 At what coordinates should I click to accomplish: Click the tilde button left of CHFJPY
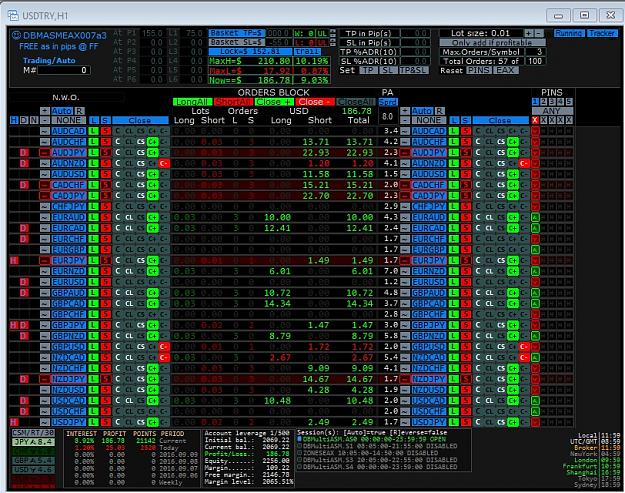coord(45,206)
